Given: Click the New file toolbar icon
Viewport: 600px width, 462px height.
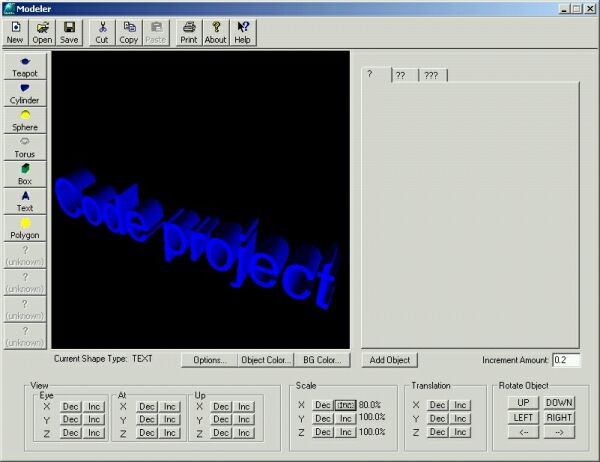Looking at the screenshot, I should (x=15, y=33).
